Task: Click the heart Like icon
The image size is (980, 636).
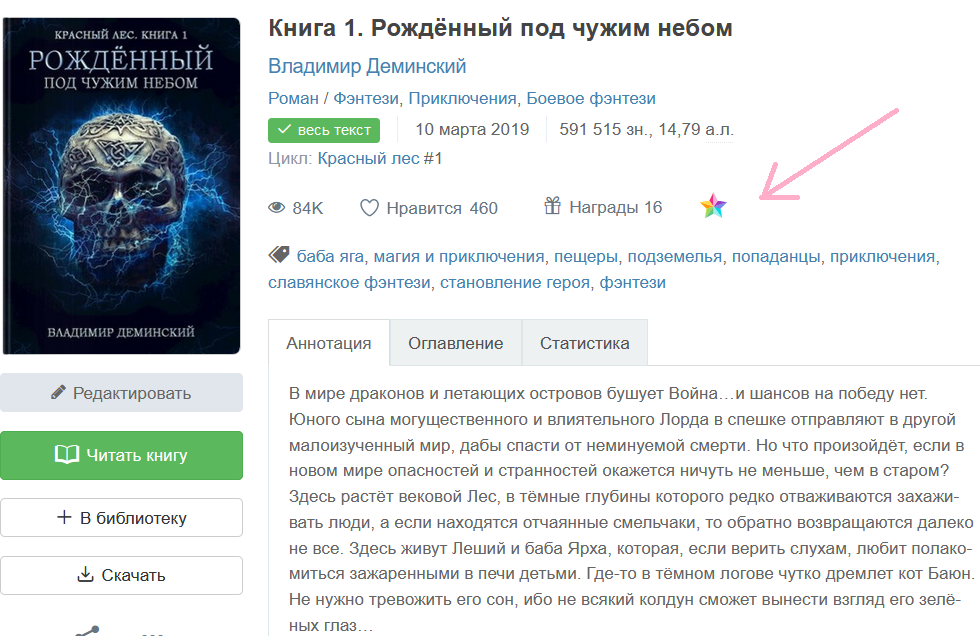Action: point(369,207)
